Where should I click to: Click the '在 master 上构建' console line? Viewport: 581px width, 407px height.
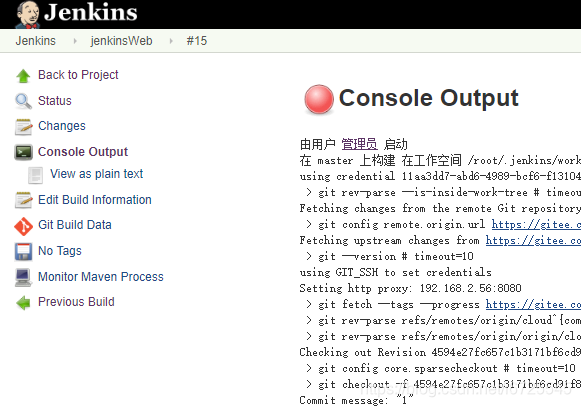[x=440, y=161]
